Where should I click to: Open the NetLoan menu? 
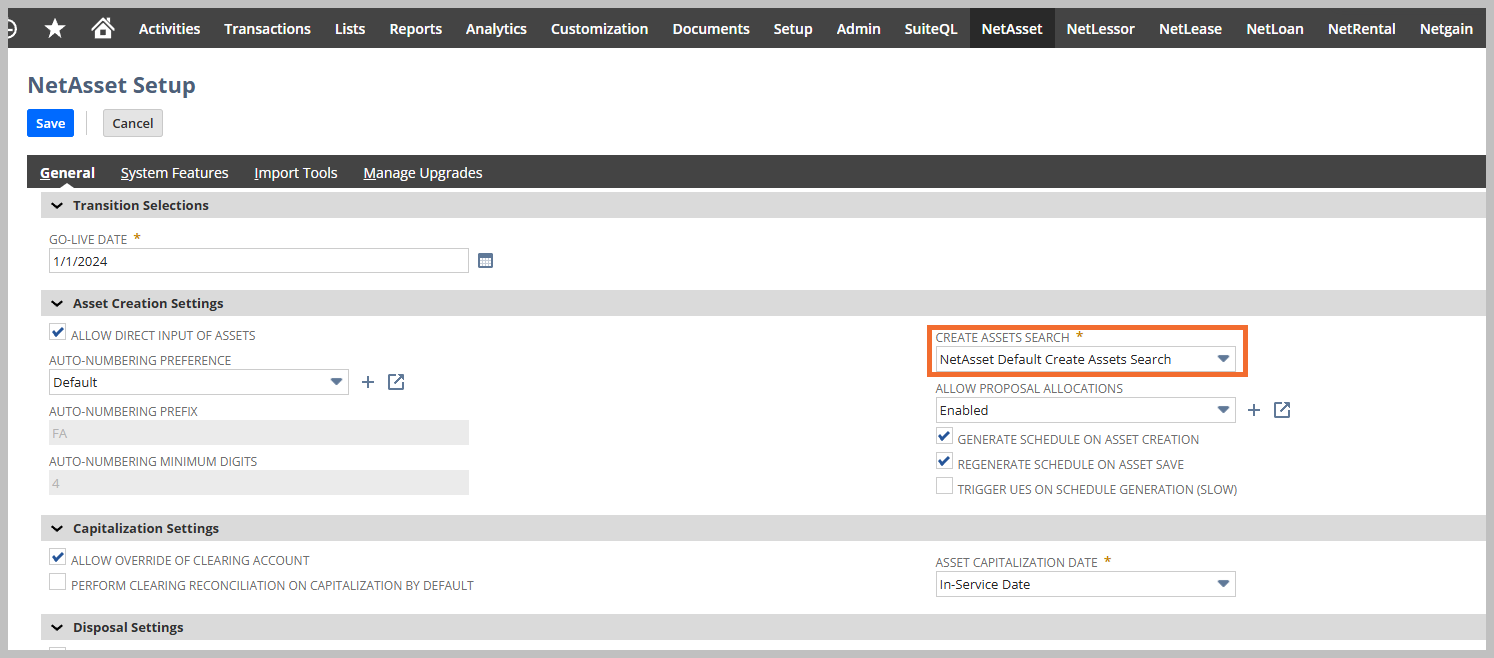point(1275,29)
